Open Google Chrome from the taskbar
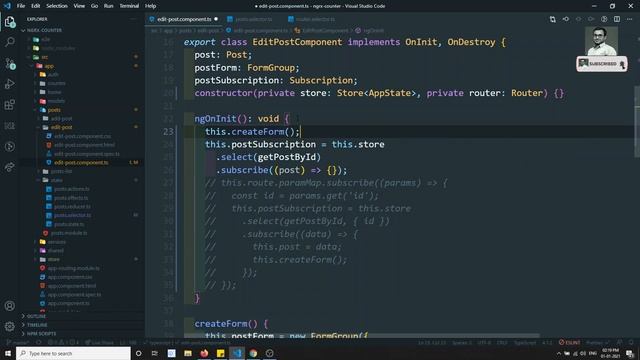 click(253, 353)
